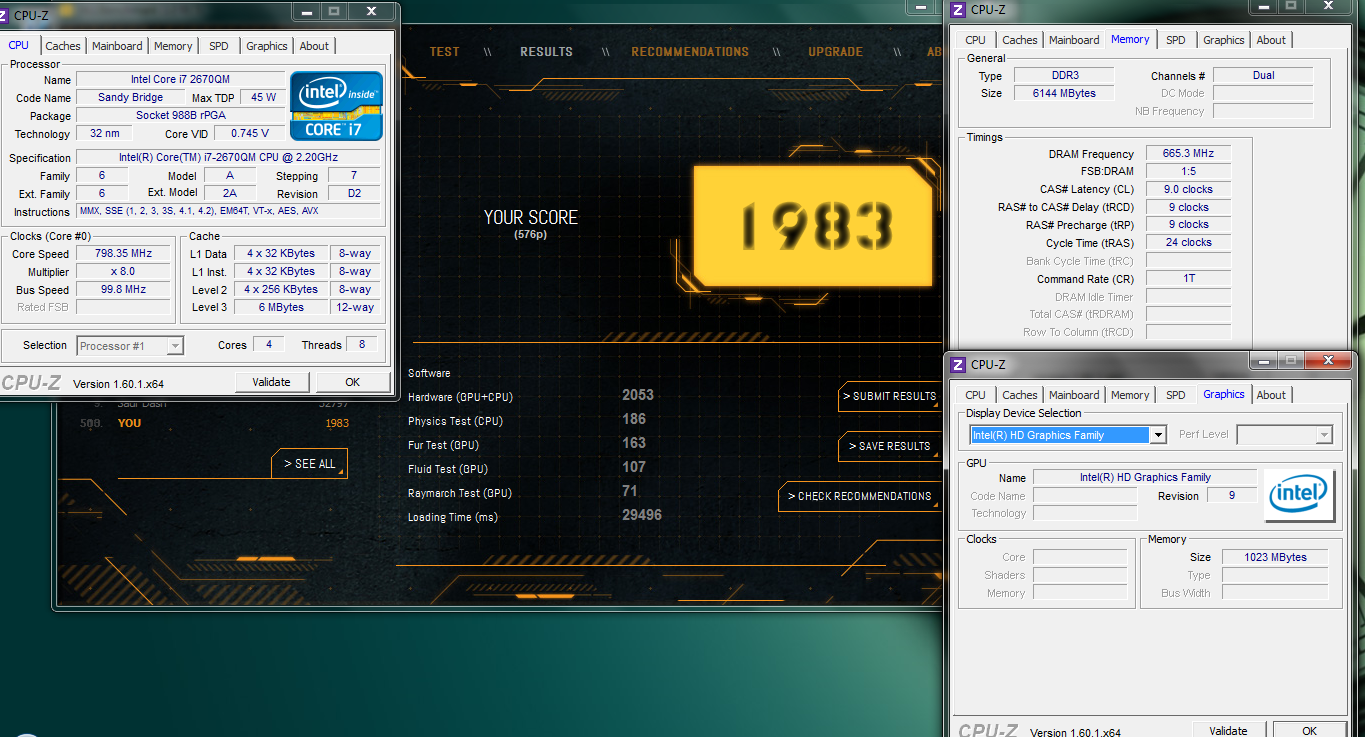Screen dimensions: 1365x737
Task: Click Command Rate value 1T
Action: (x=1188, y=278)
